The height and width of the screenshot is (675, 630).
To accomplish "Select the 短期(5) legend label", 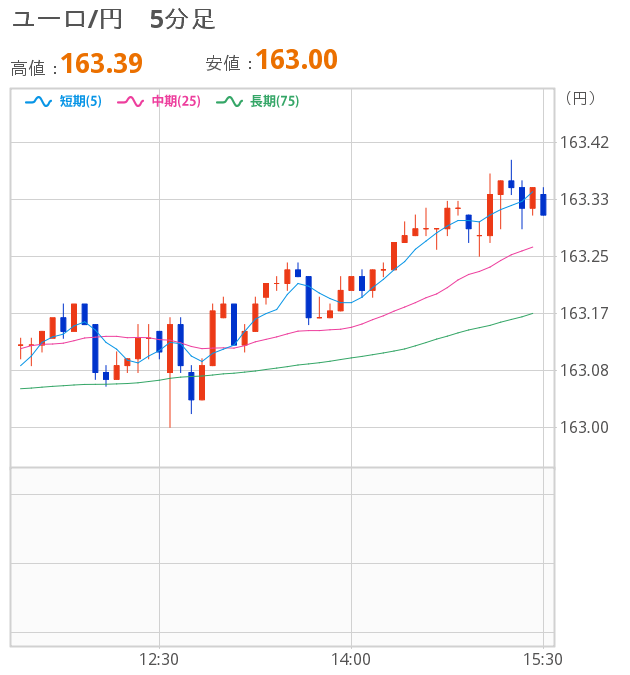I will [81, 101].
